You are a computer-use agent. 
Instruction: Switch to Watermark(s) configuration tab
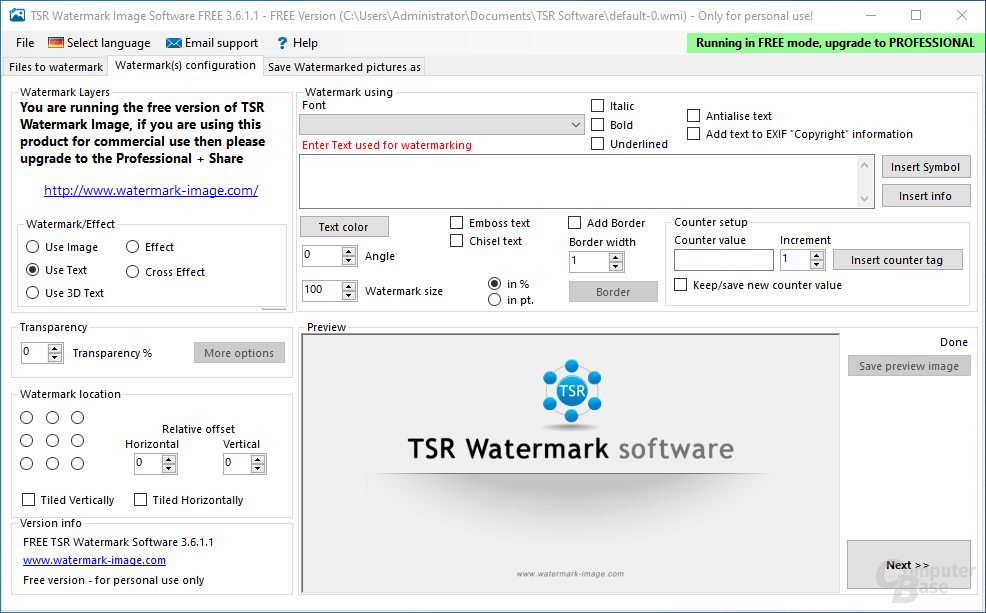coord(186,65)
